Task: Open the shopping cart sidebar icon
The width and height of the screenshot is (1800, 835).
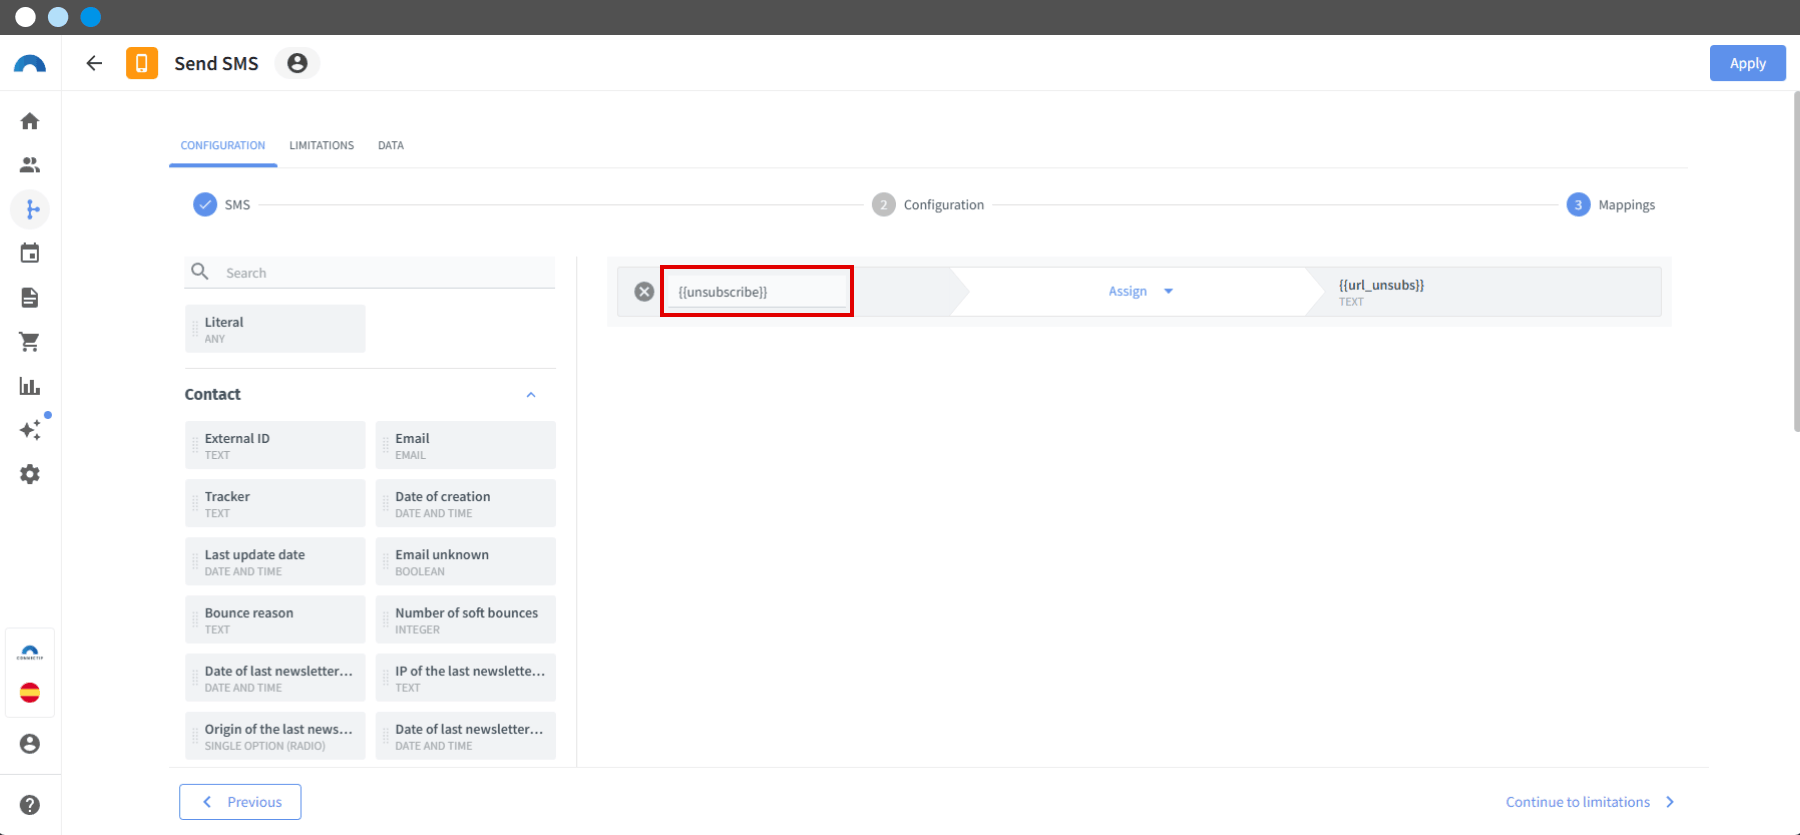Action: pyautogui.click(x=30, y=342)
